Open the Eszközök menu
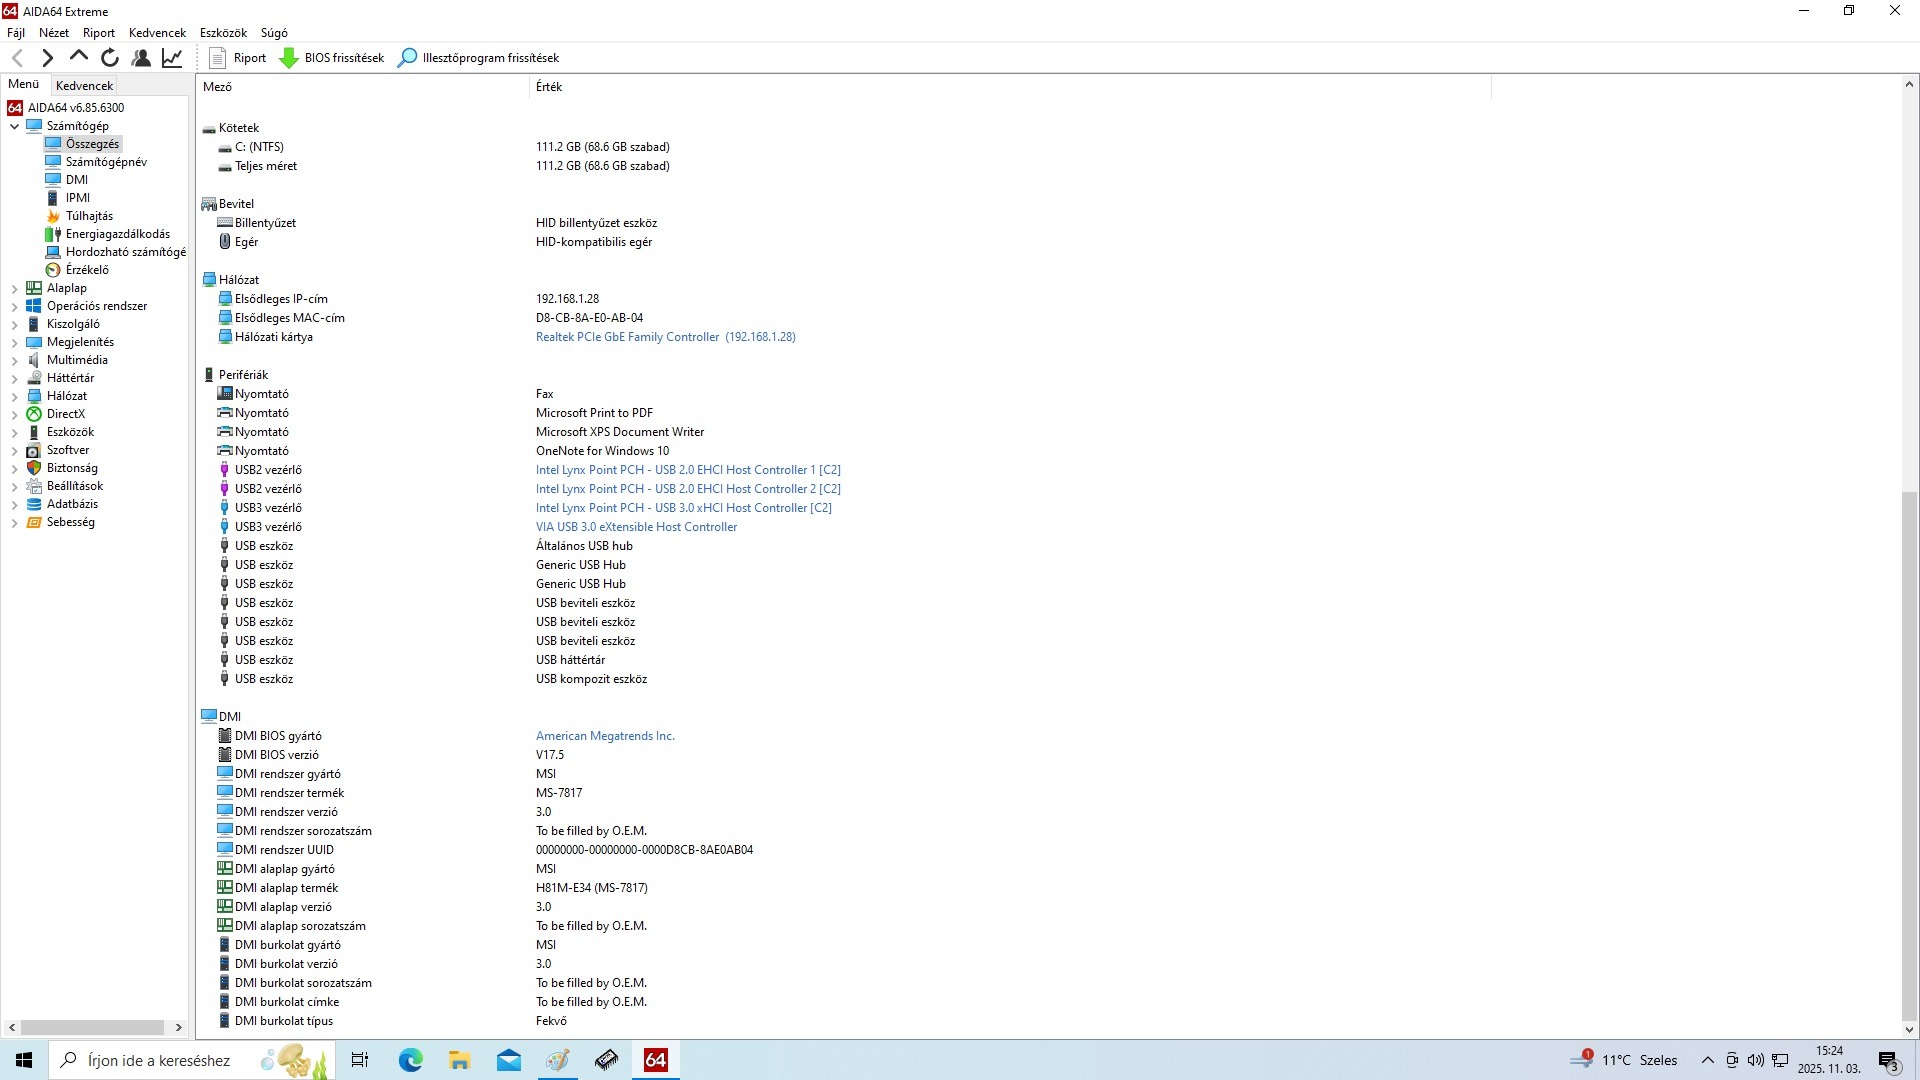 (x=223, y=33)
